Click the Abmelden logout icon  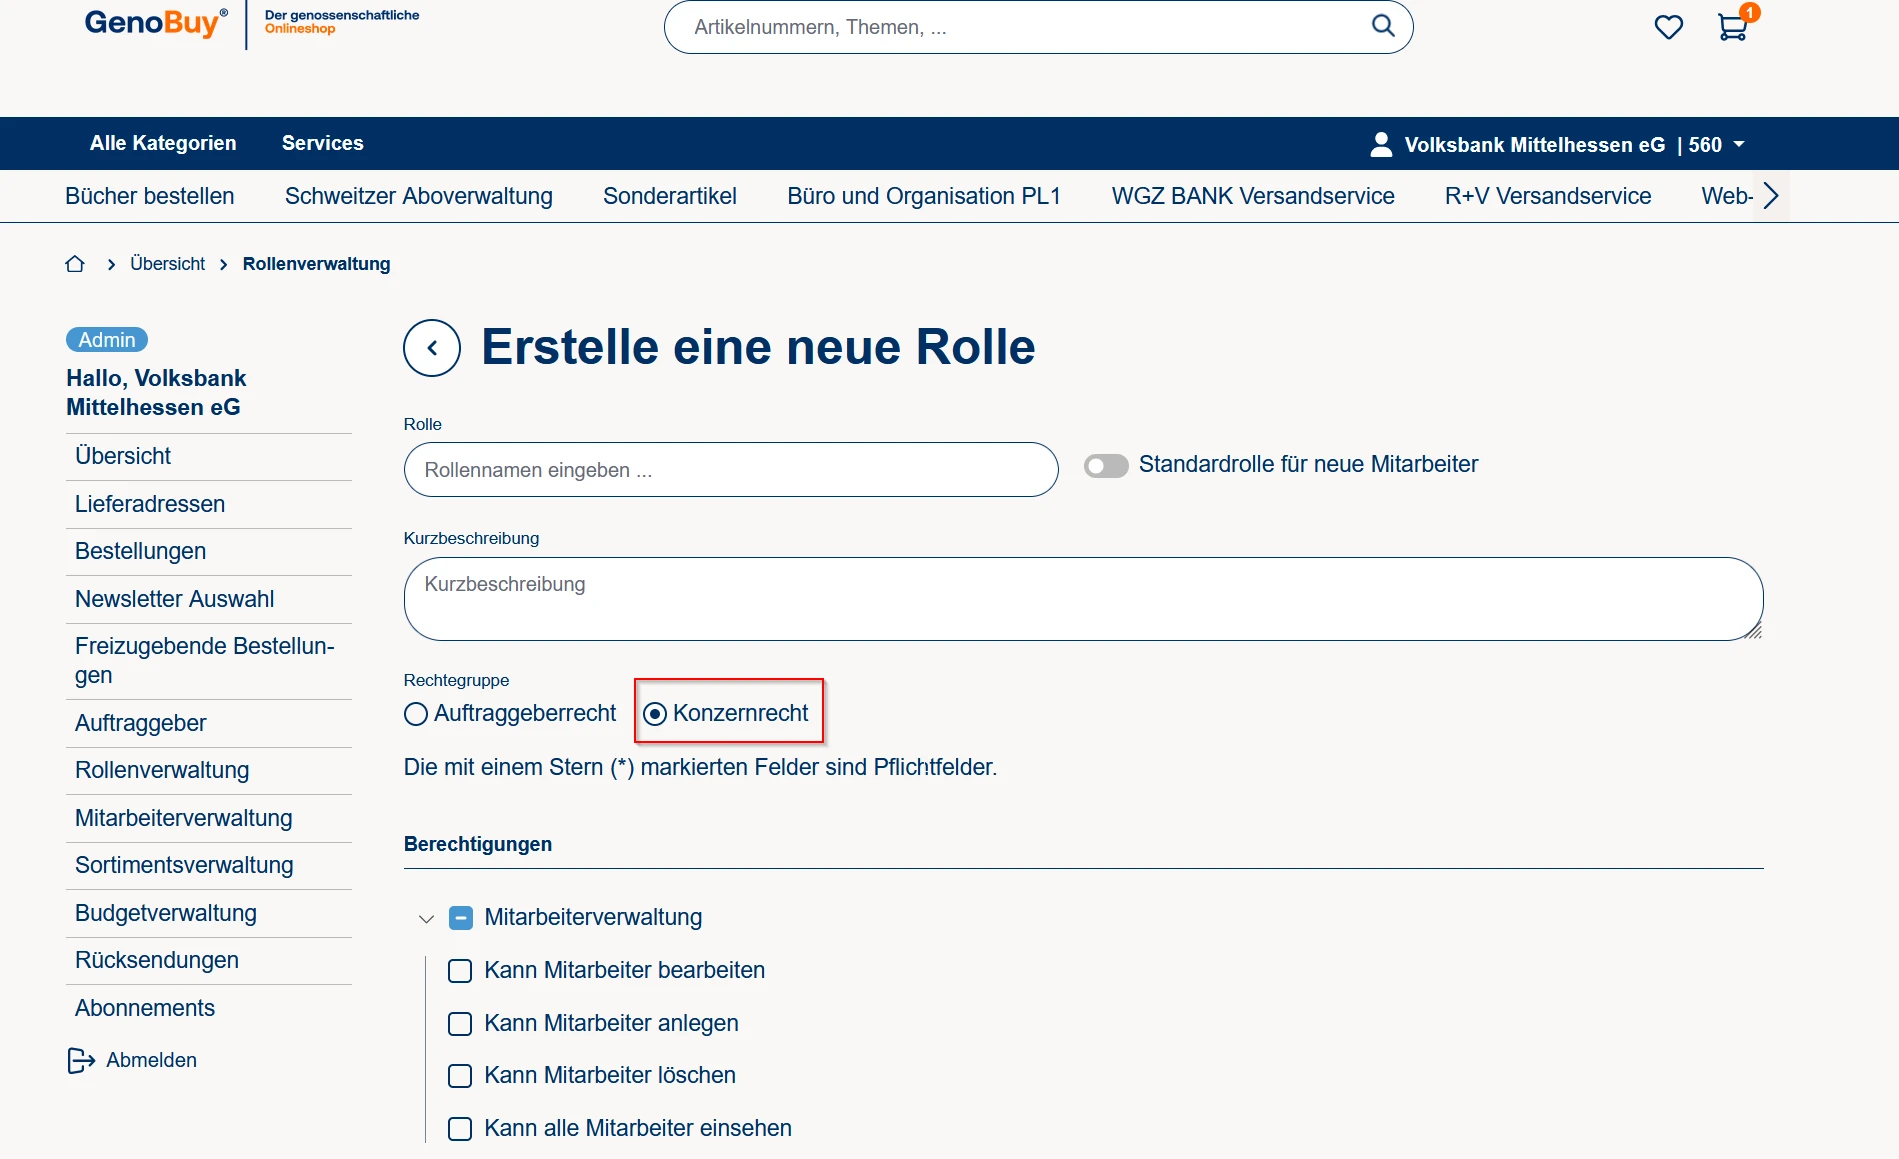80,1060
